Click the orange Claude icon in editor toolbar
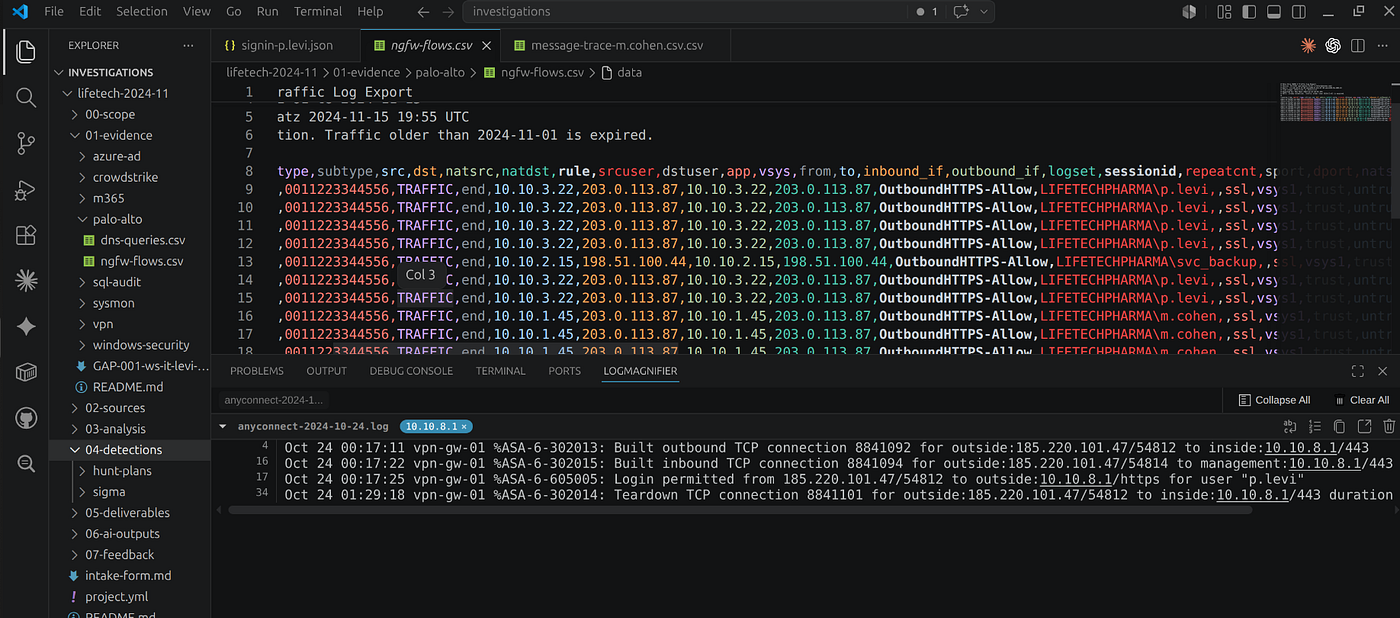The height and width of the screenshot is (618, 1400). click(x=1308, y=46)
